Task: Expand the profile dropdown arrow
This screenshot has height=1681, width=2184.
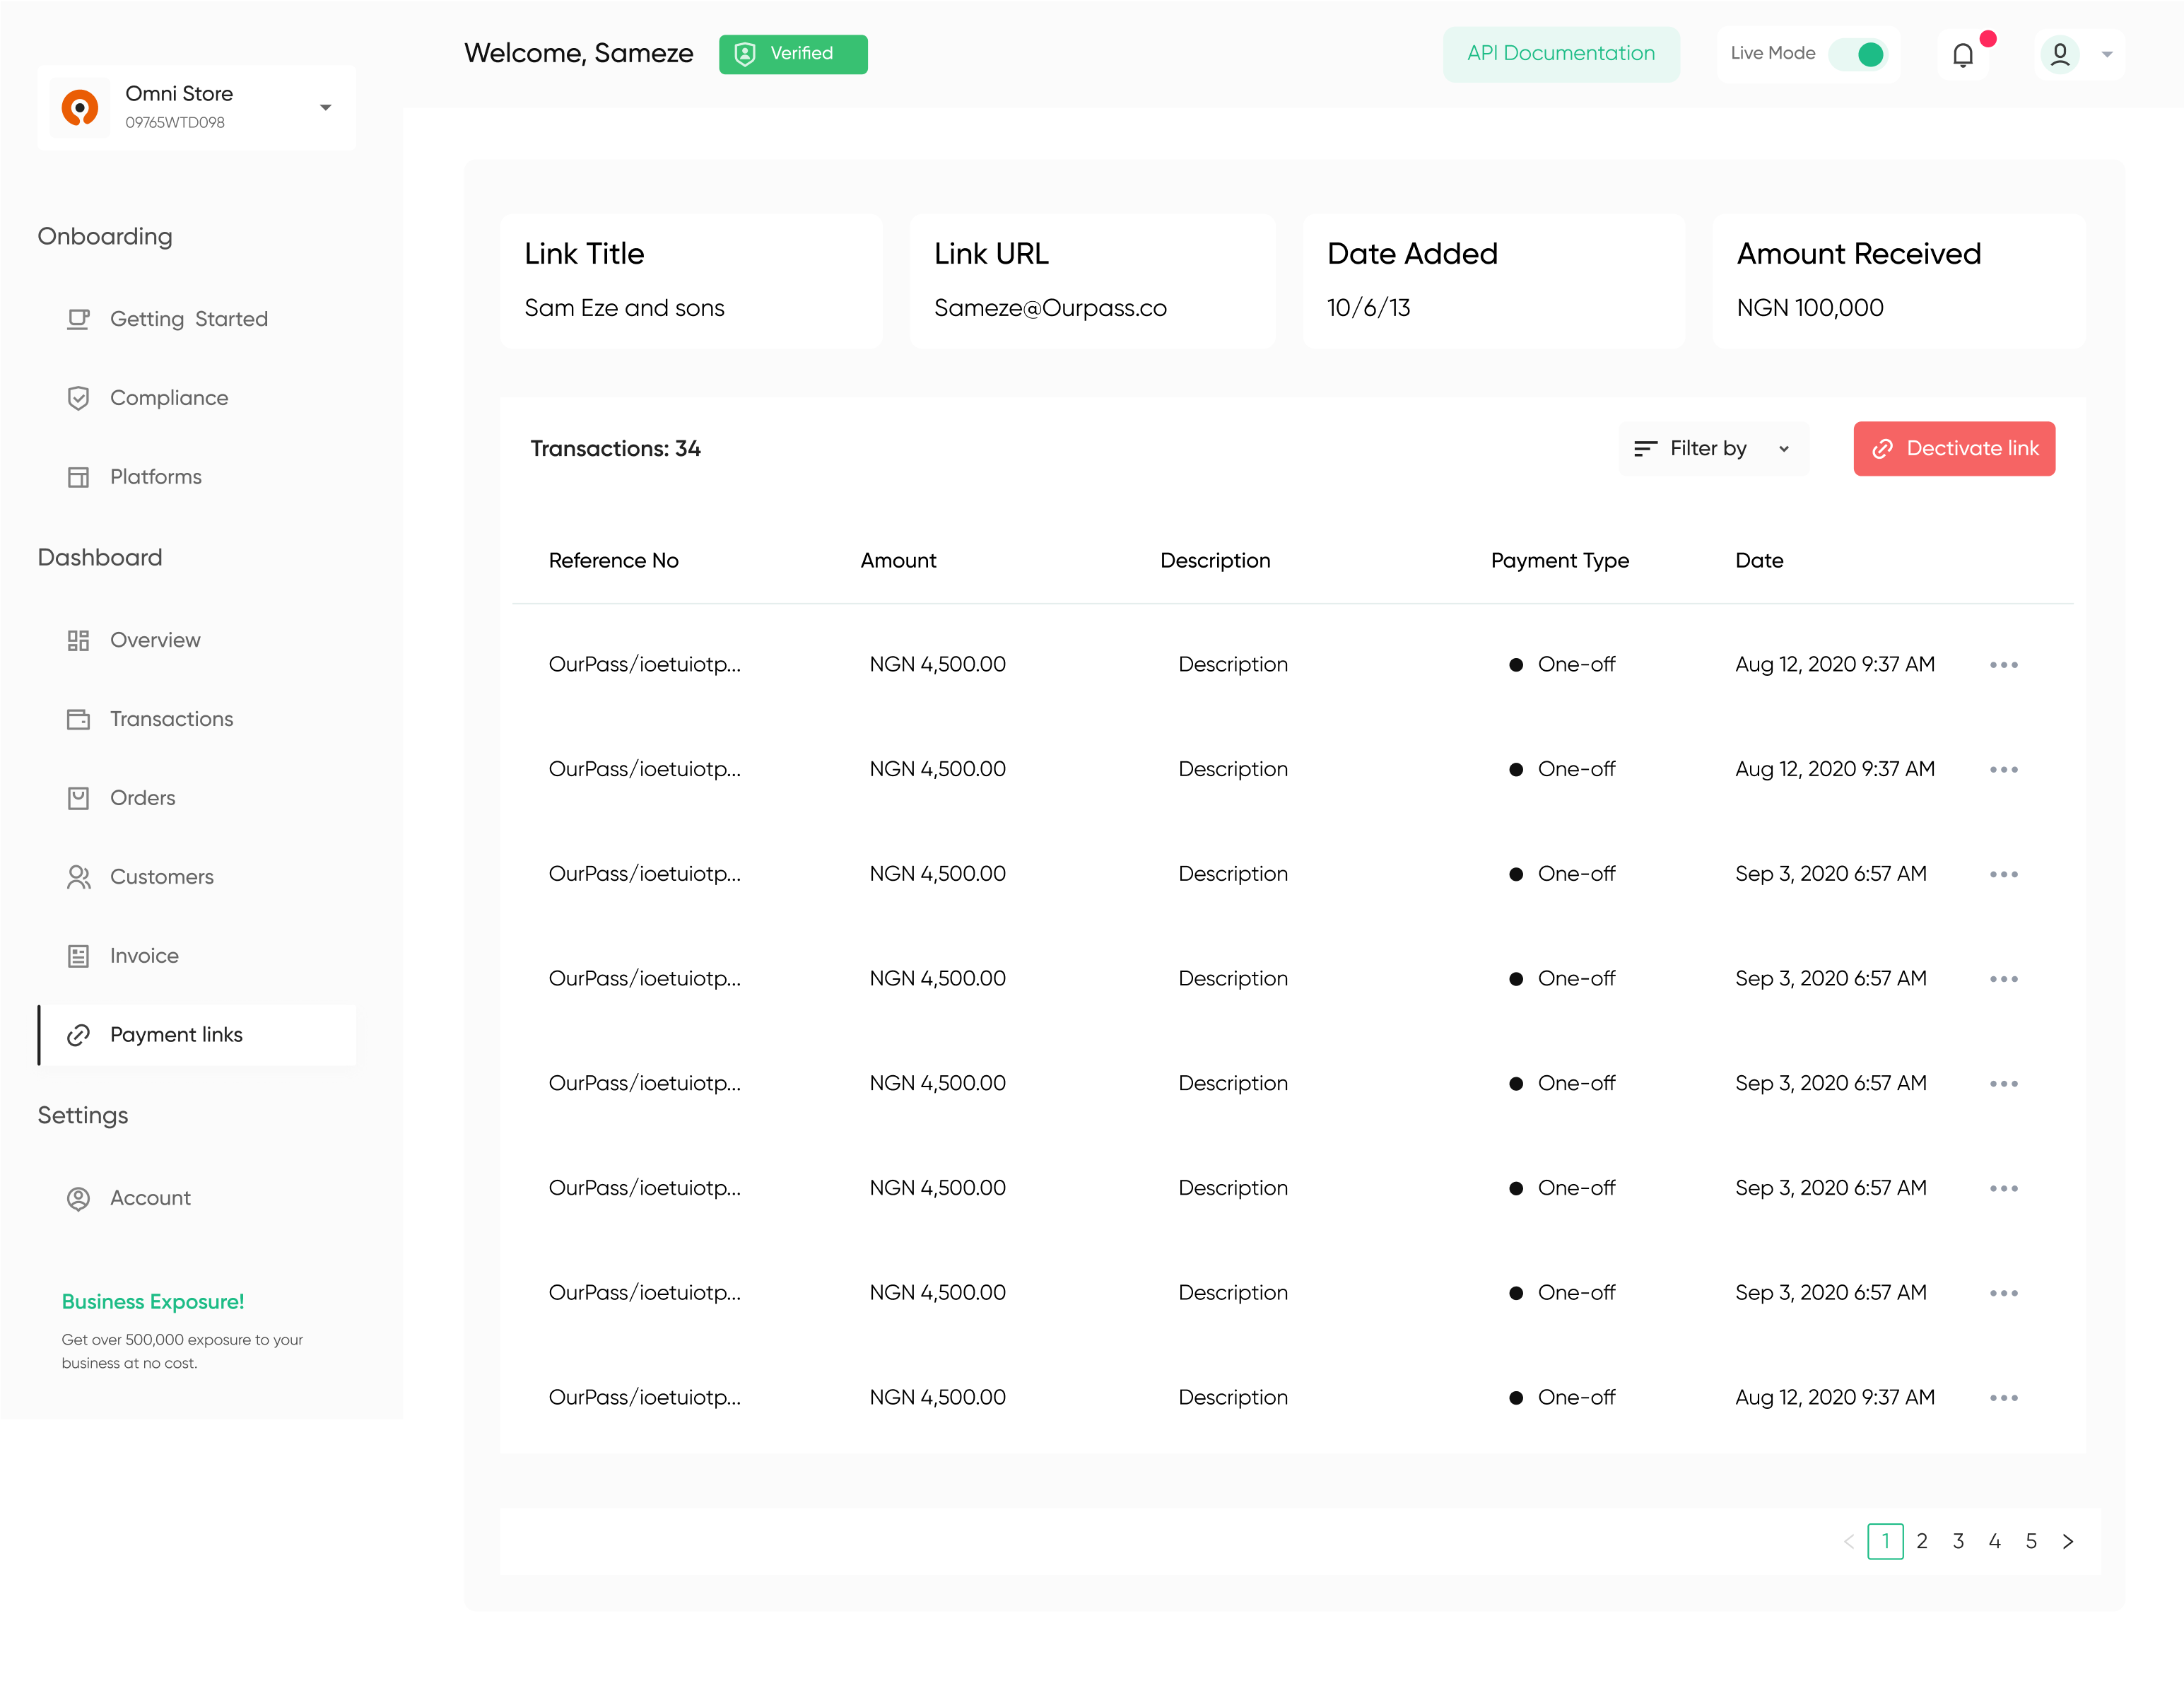Action: coord(2107,55)
